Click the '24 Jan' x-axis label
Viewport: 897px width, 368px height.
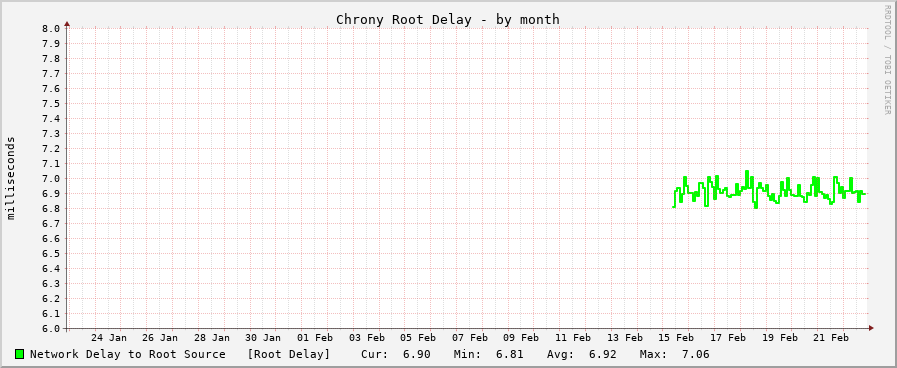coord(109,338)
